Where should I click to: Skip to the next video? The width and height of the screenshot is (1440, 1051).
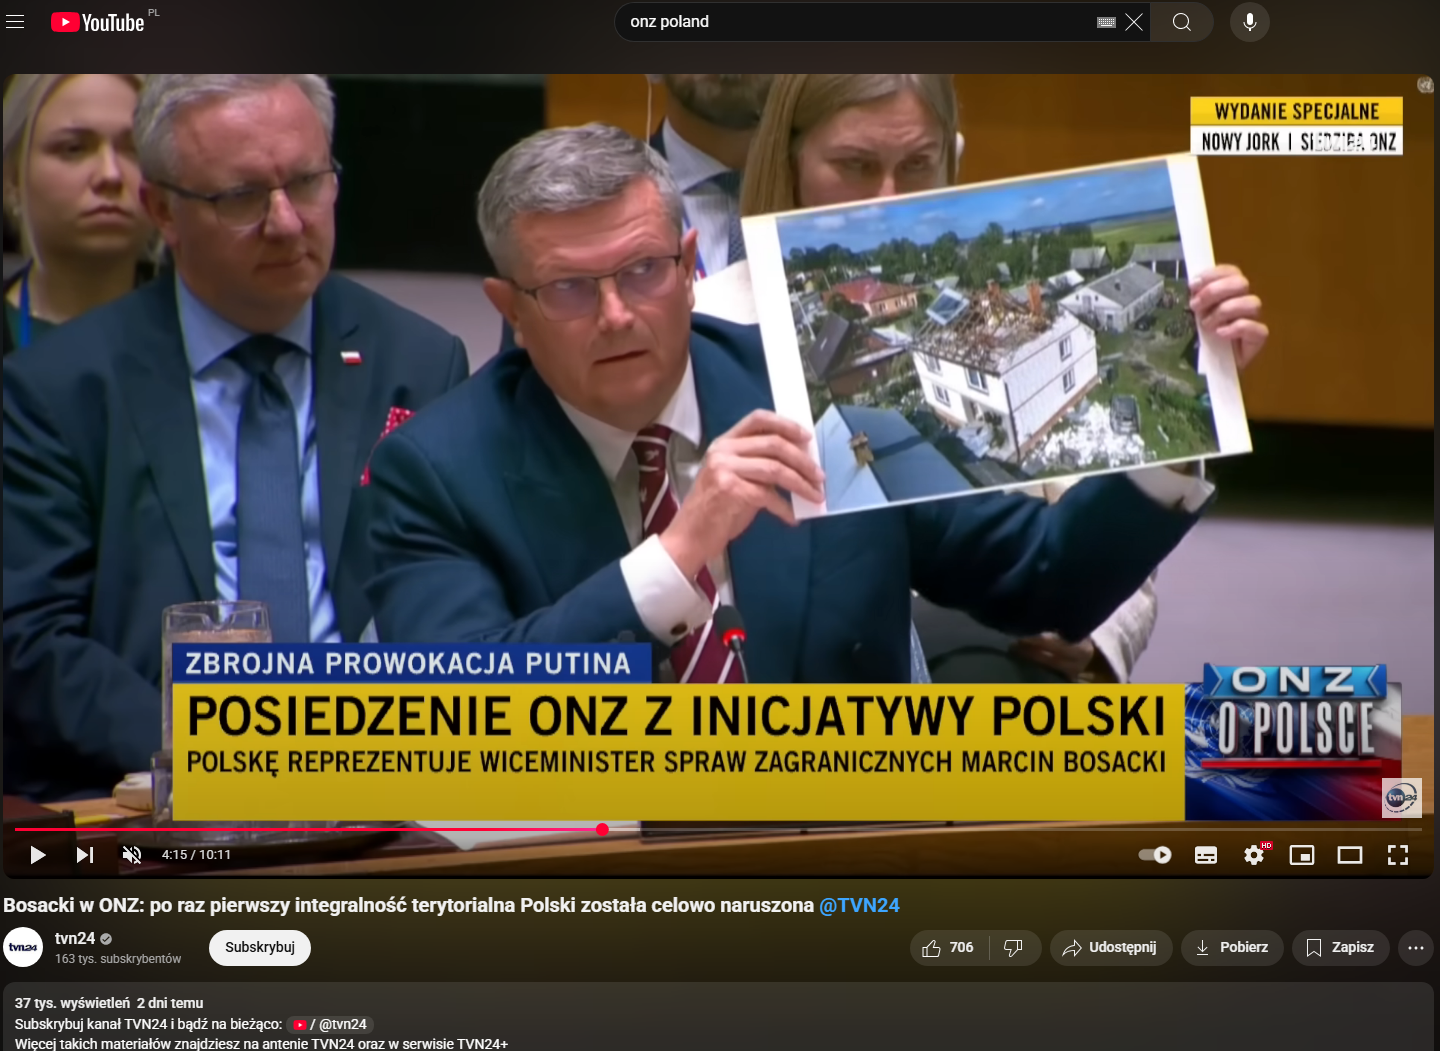tap(85, 855)
